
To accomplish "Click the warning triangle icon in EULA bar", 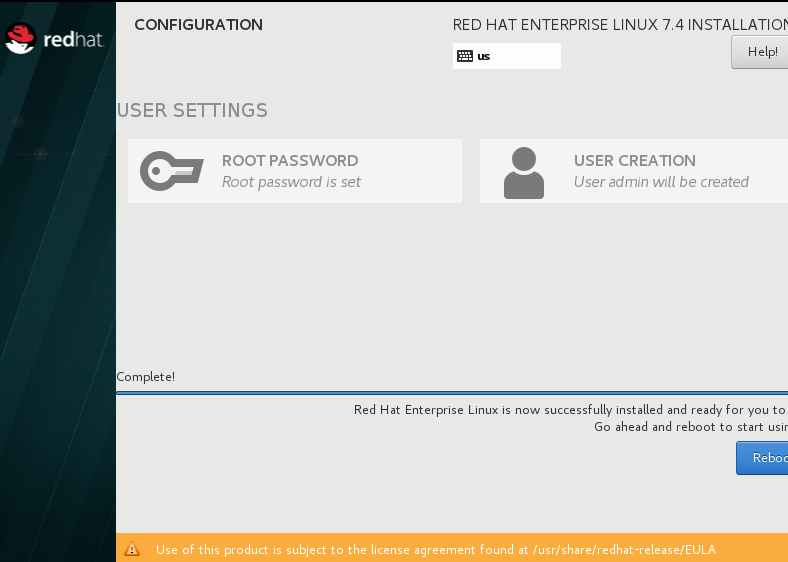I will [x=132, y=549].
